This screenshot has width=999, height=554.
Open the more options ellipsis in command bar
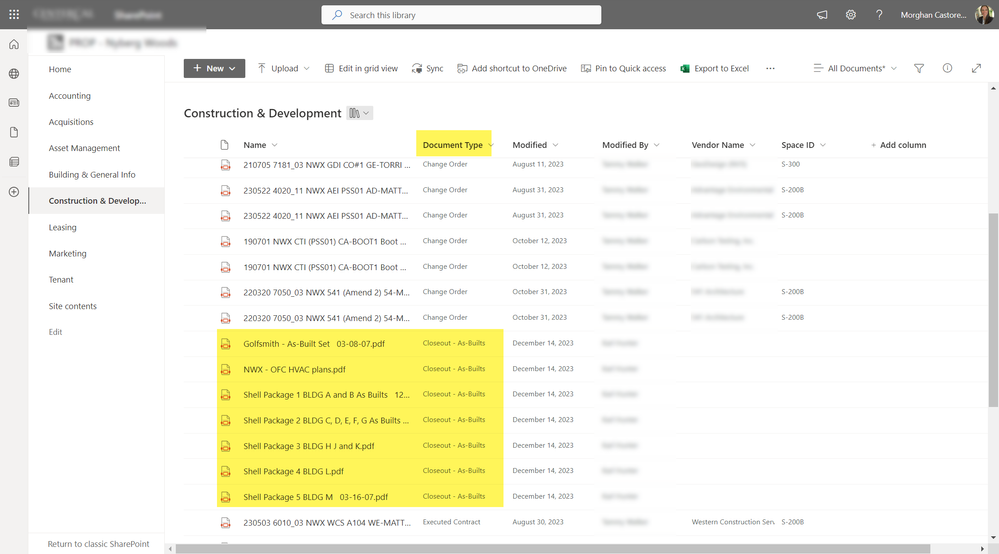(x=770, y=68)
